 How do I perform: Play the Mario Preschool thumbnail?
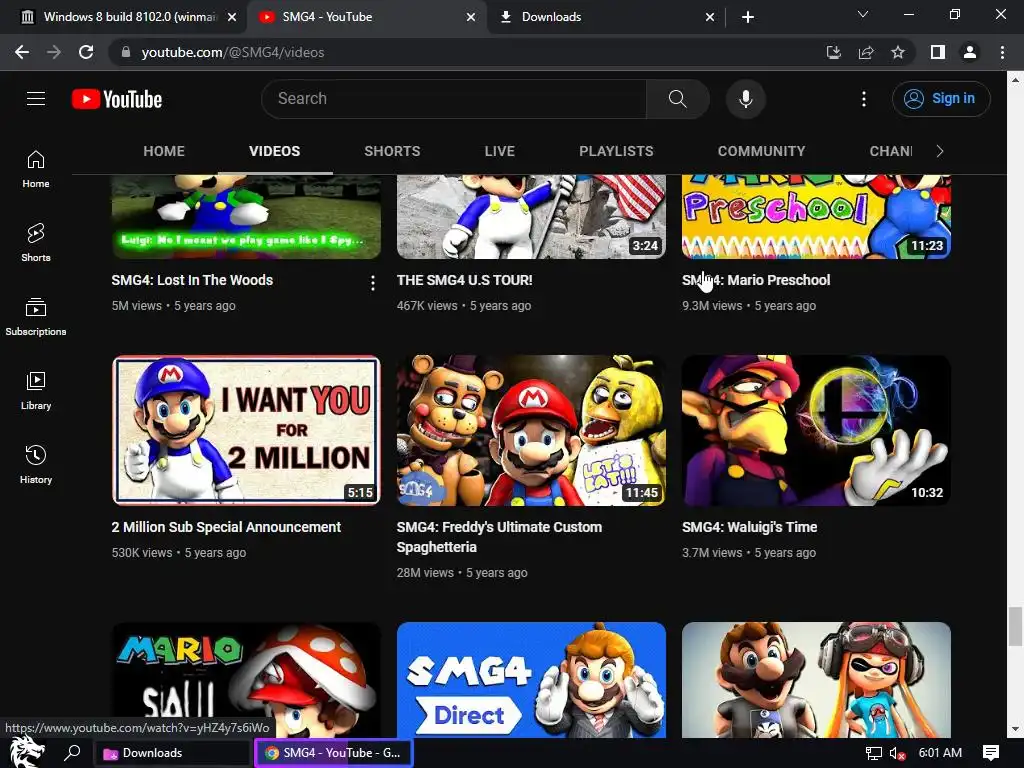point(816,217)
